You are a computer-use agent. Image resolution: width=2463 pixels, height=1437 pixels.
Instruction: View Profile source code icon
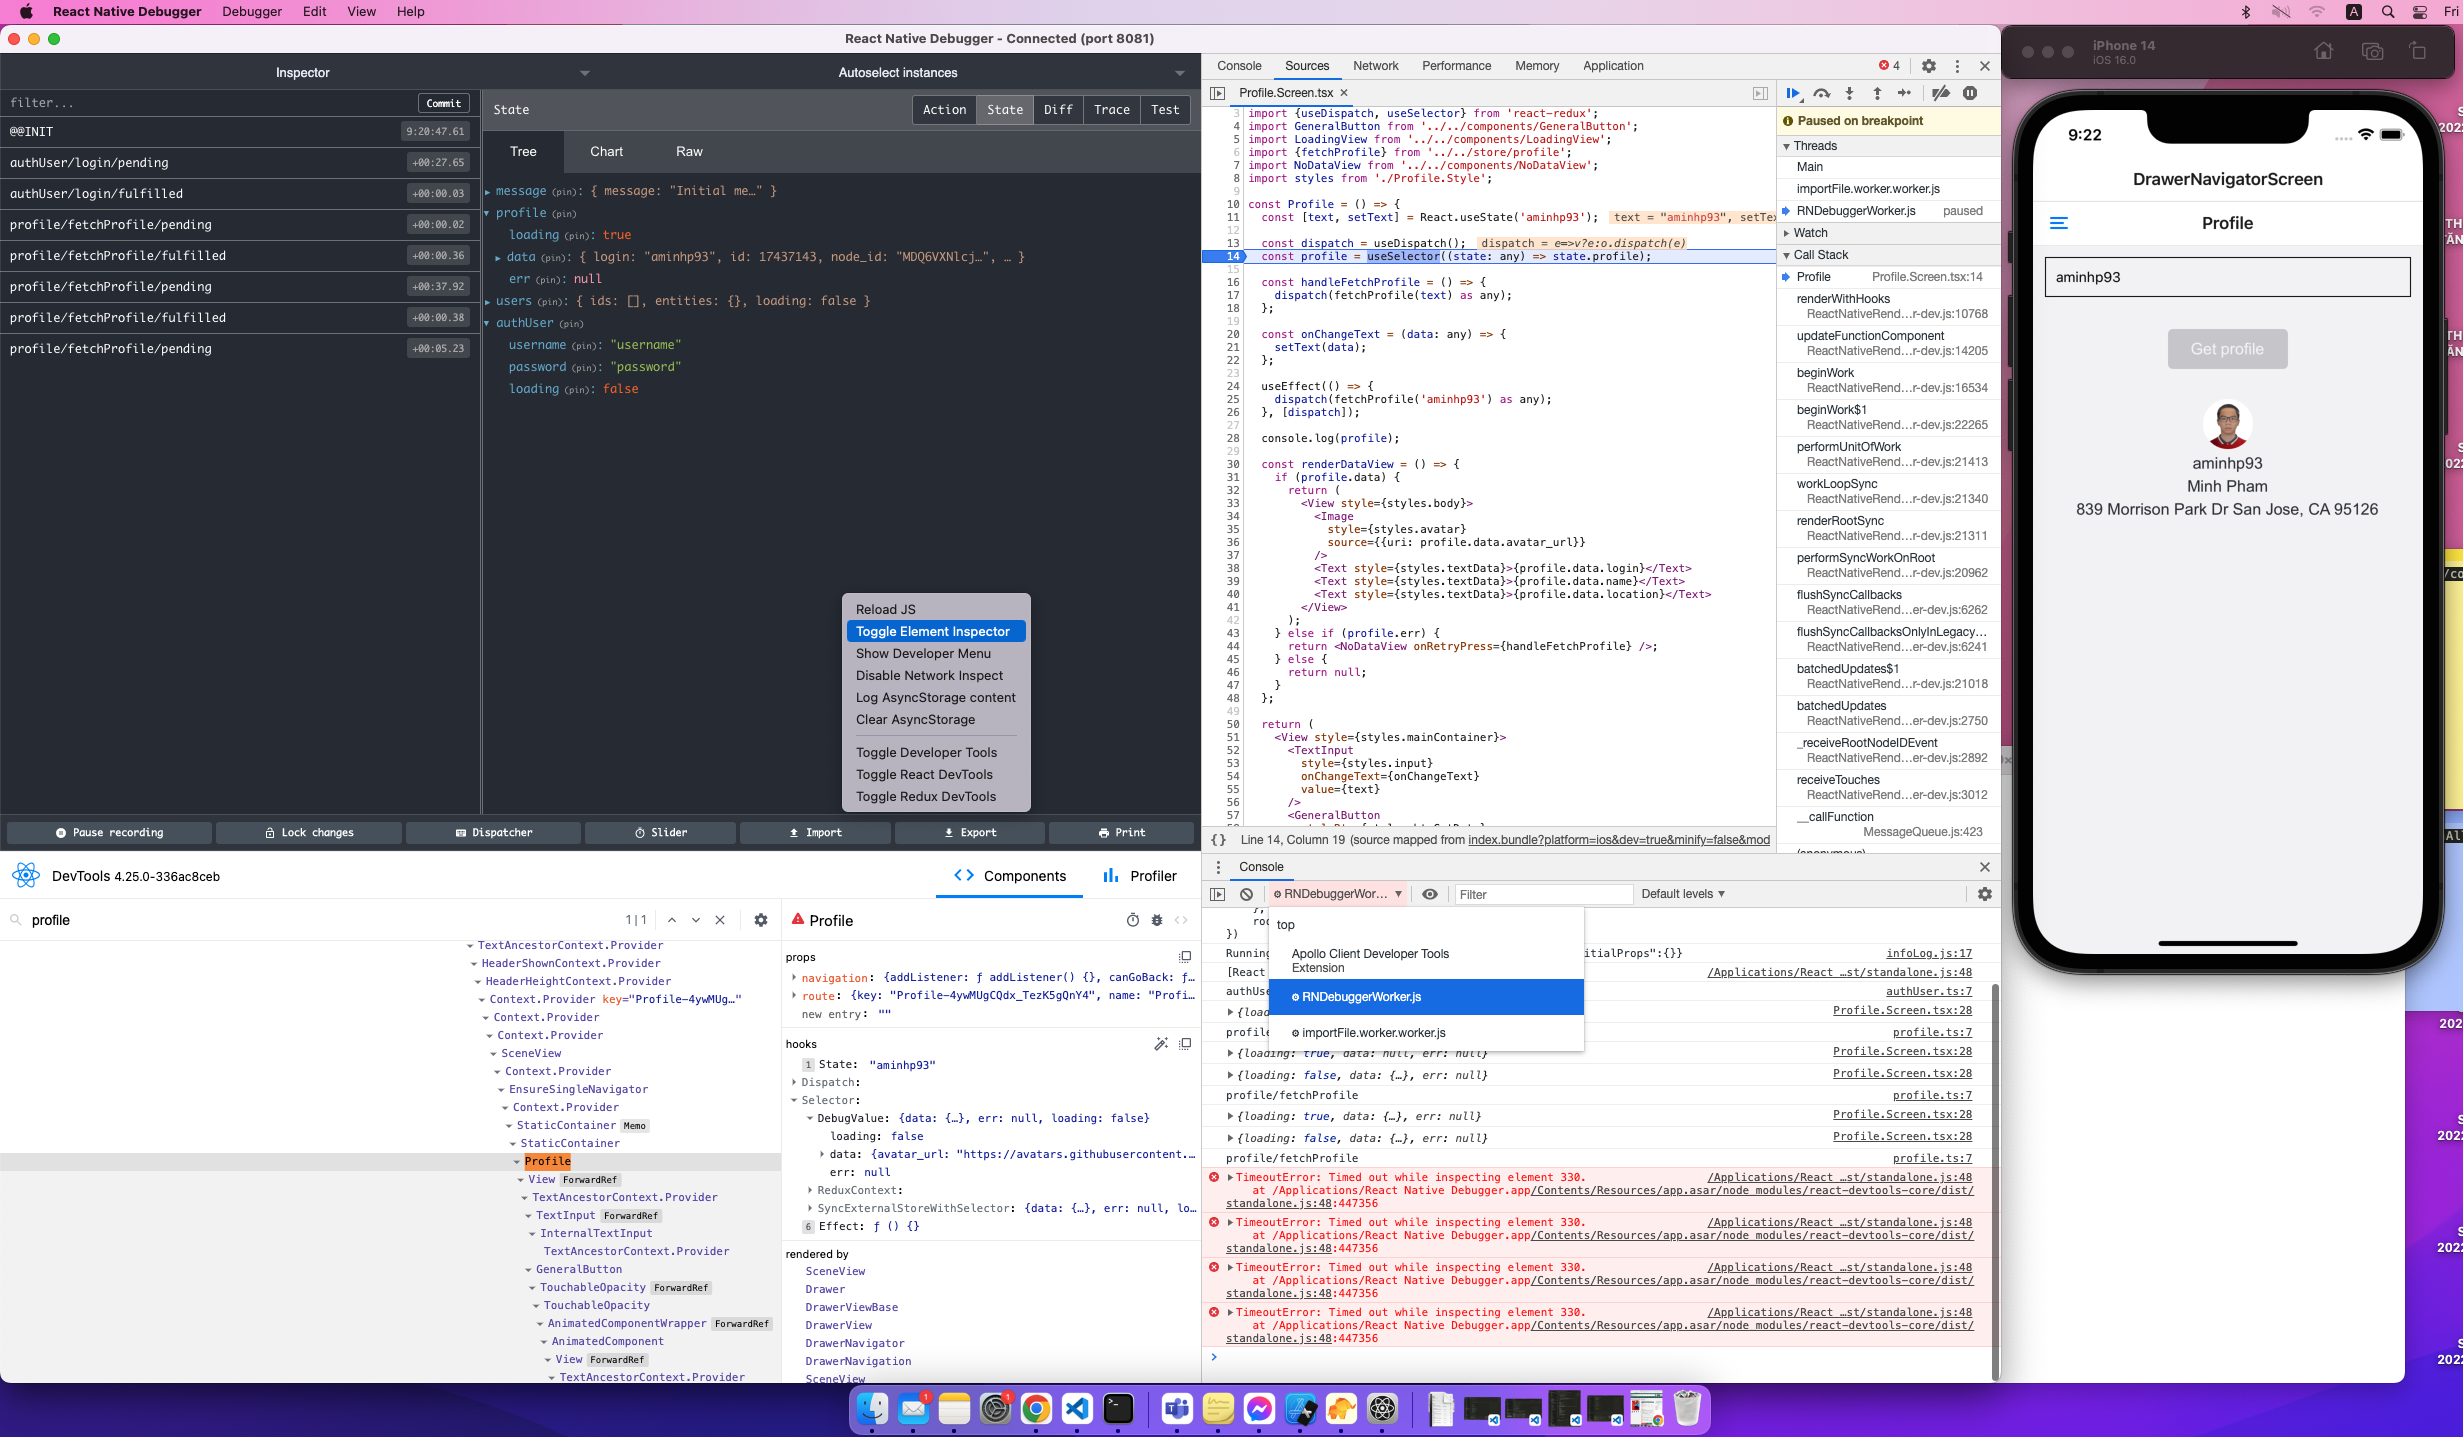coord(1181,920)
